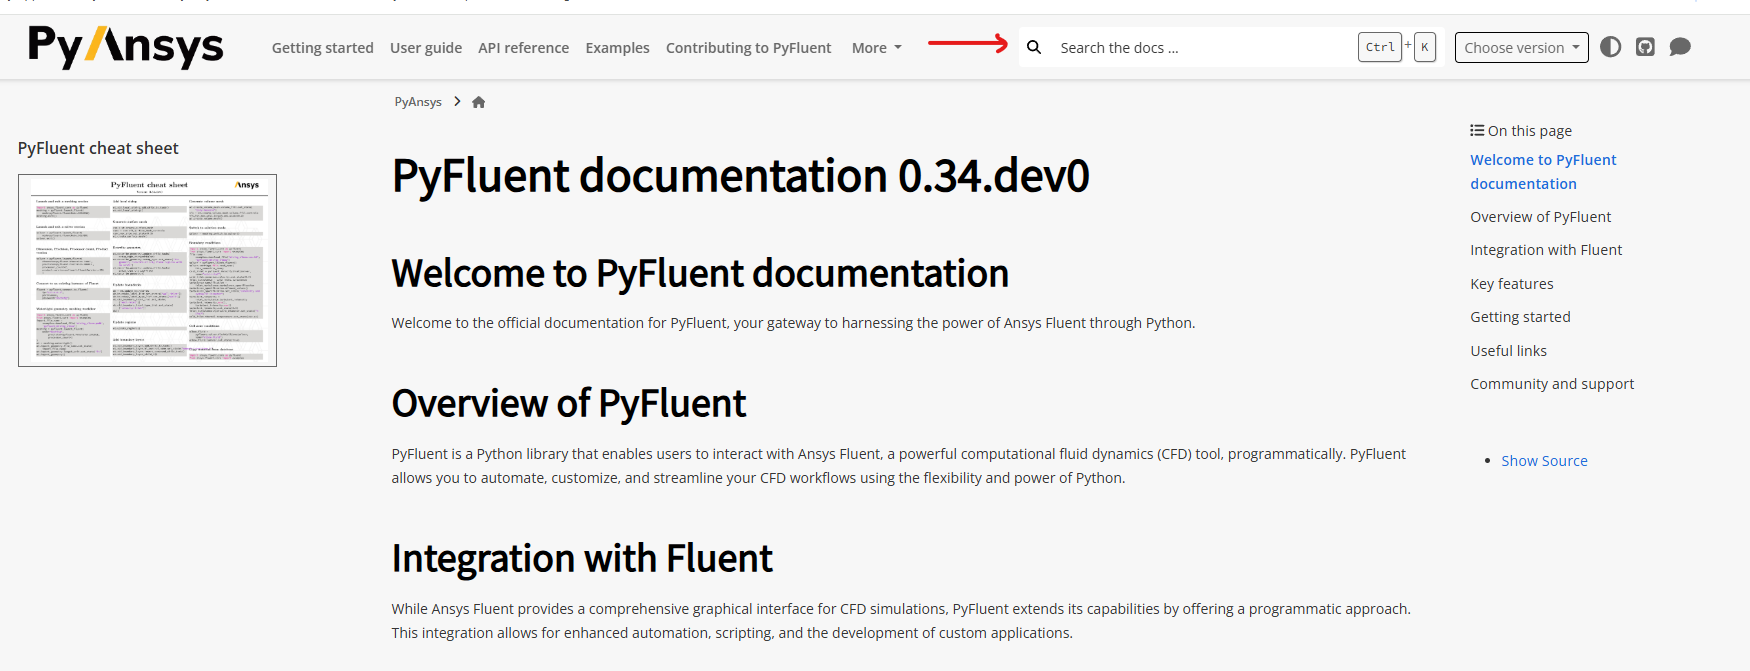1750x671 pixels.
Task: Open the Choose version dropdown
Action: point(1521,47)
